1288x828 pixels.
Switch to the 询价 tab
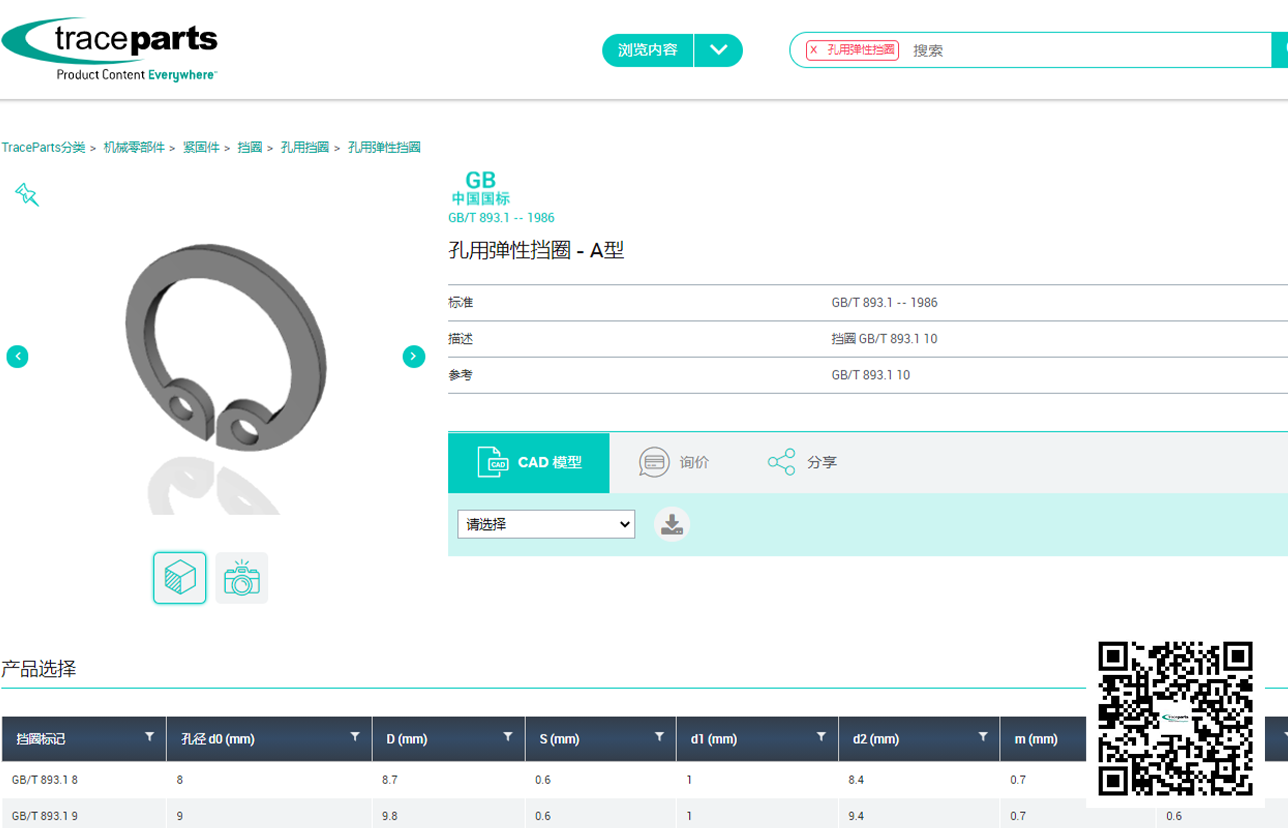click(x=674, y=462)
